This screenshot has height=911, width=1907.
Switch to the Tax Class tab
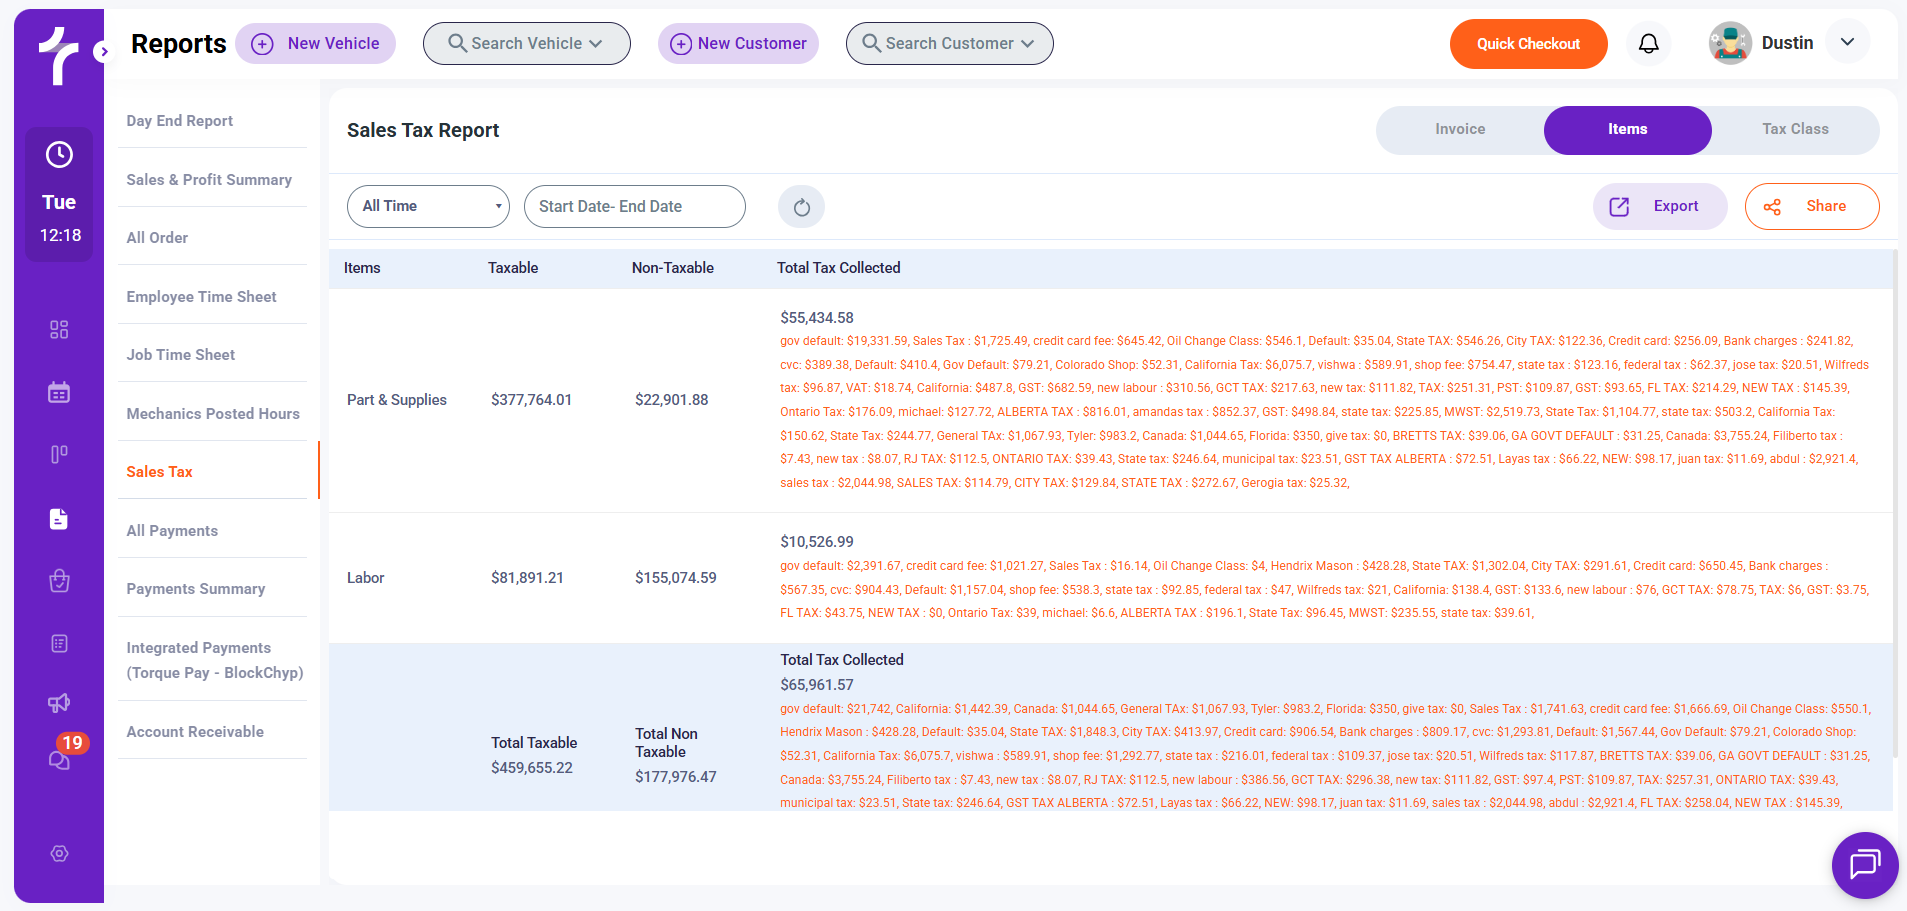(1794, 130)
